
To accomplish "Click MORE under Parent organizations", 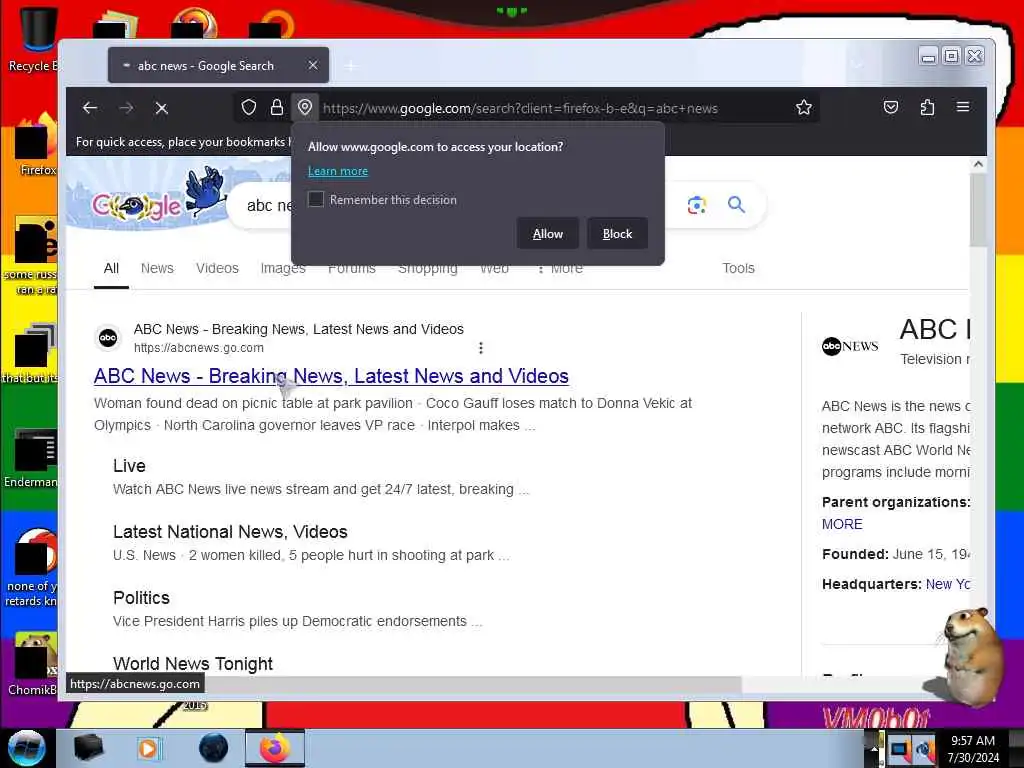I will click(x=842, y=524).
